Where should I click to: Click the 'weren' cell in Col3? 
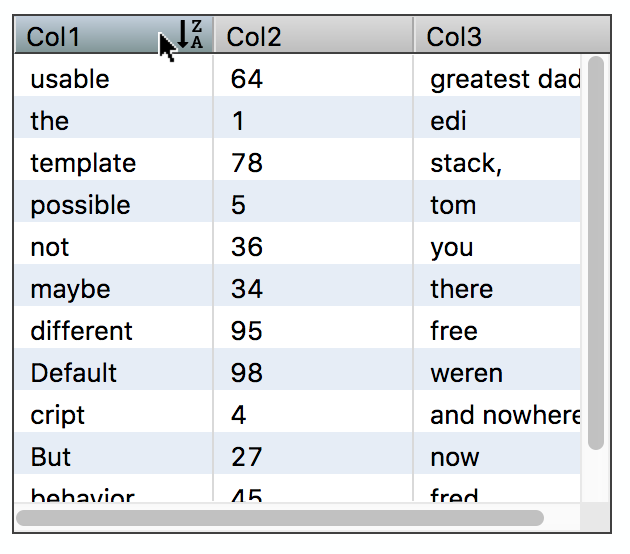point(466,373)
